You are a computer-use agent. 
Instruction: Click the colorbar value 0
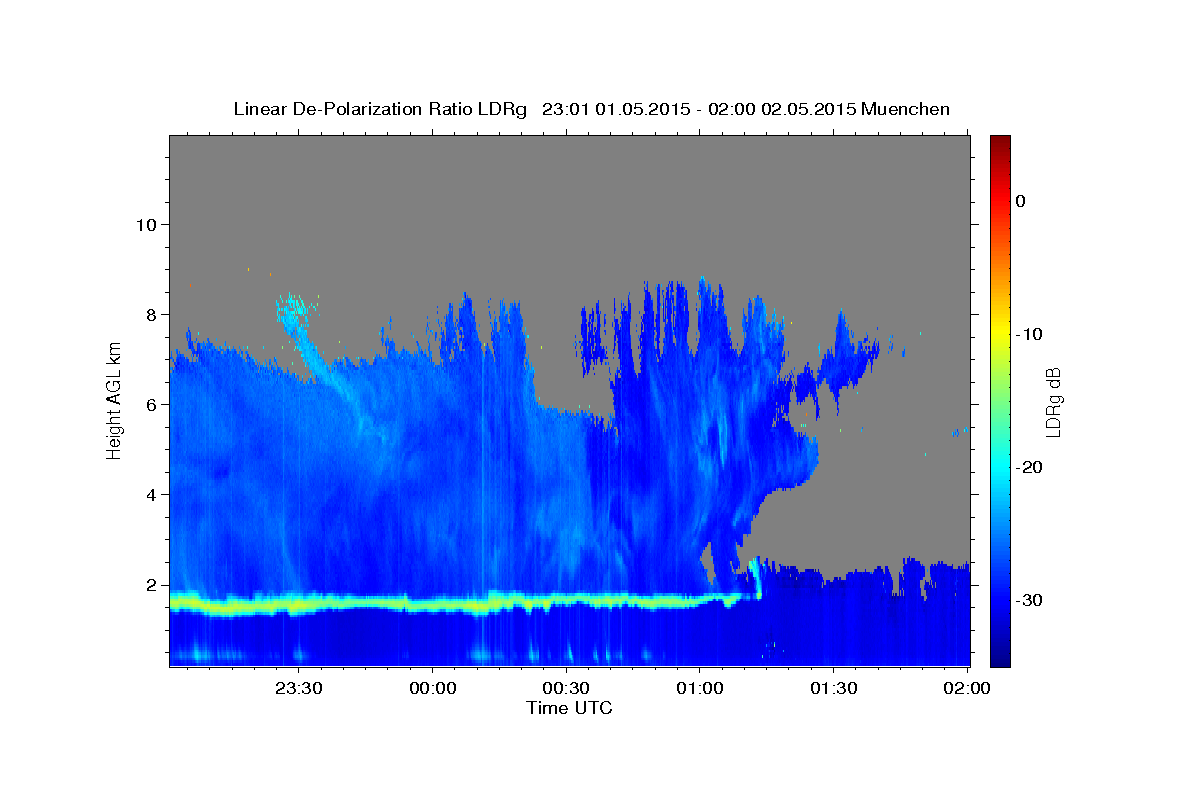[x=1021, y=201]
